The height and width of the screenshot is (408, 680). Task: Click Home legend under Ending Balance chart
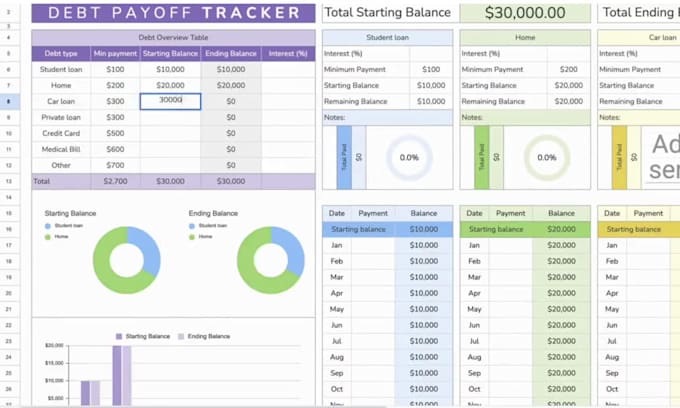(x=201, y=237)
